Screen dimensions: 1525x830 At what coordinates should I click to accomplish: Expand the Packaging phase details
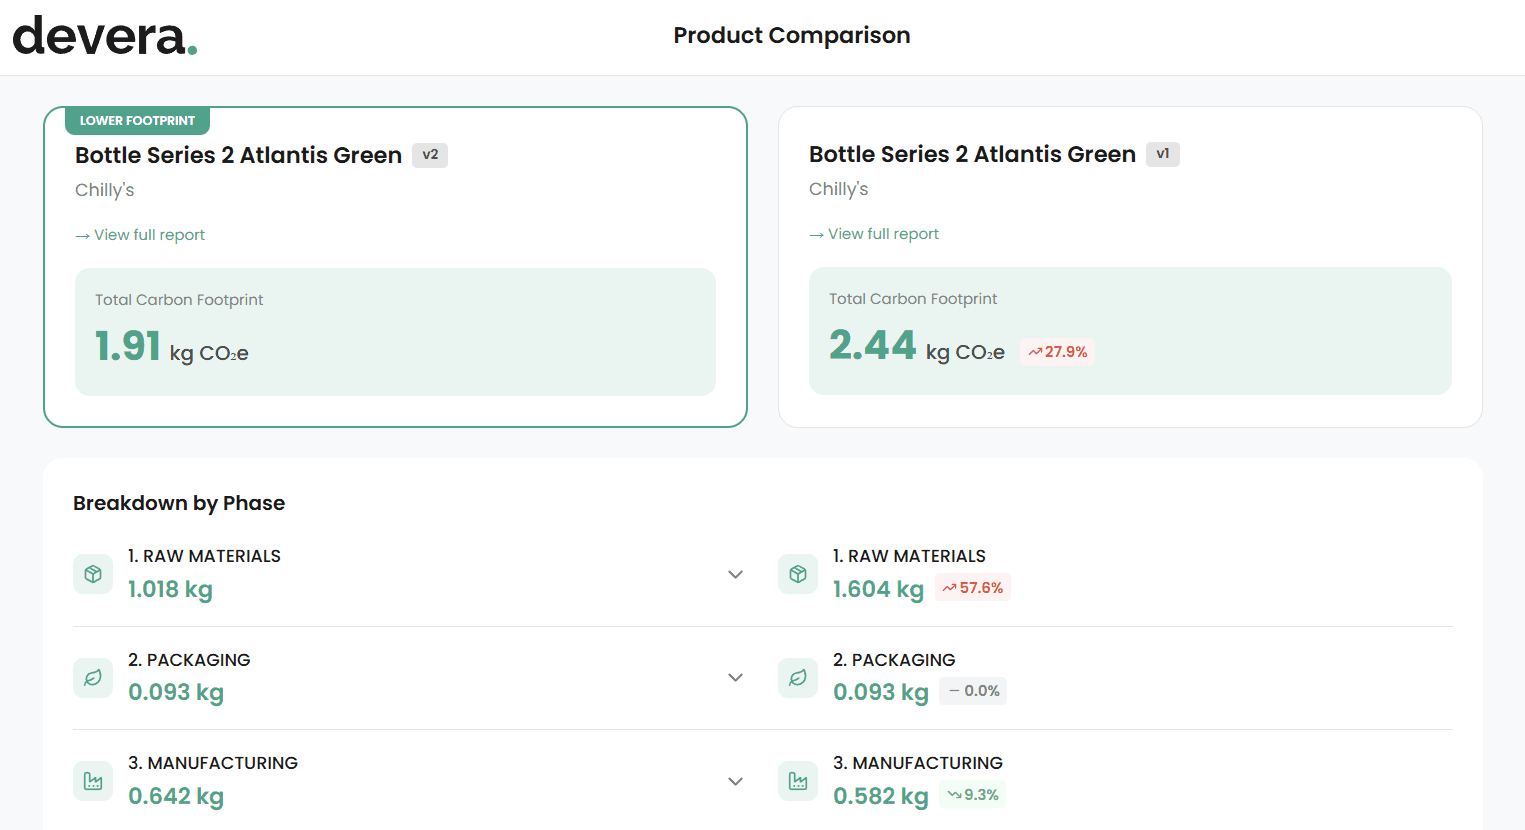[x=735, y=677]
